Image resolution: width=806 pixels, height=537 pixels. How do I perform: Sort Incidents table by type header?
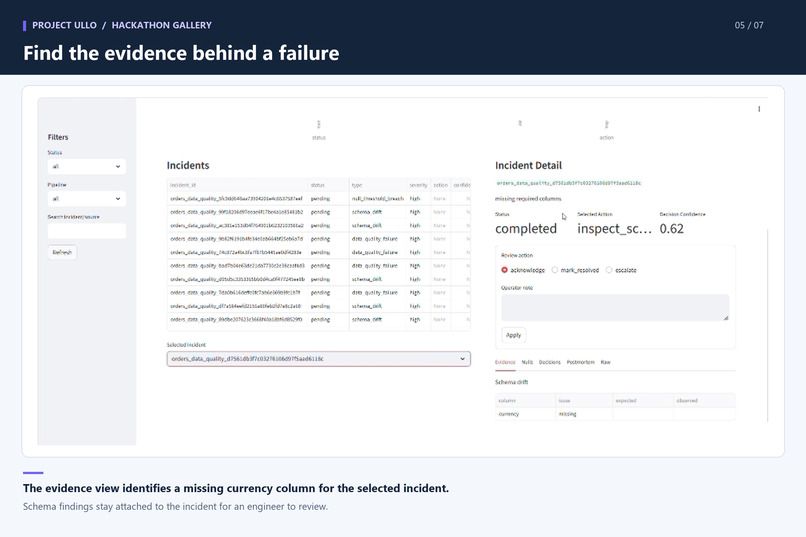(x=377, y=185)
